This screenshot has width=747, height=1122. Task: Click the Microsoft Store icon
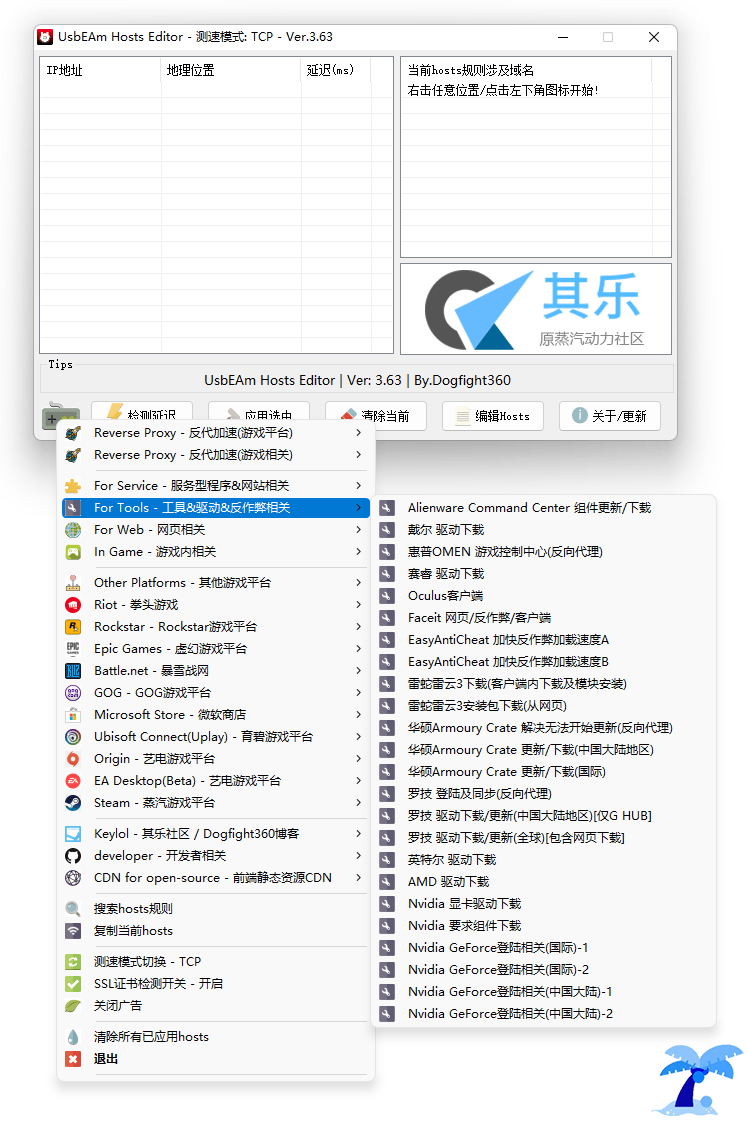tap(73, 715)
